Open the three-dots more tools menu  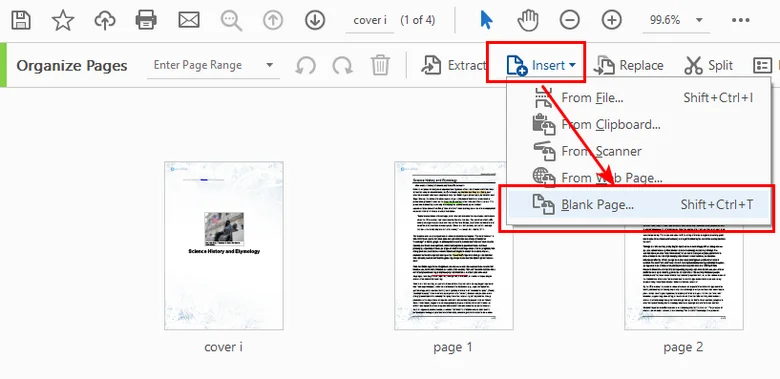coord(741,20)
